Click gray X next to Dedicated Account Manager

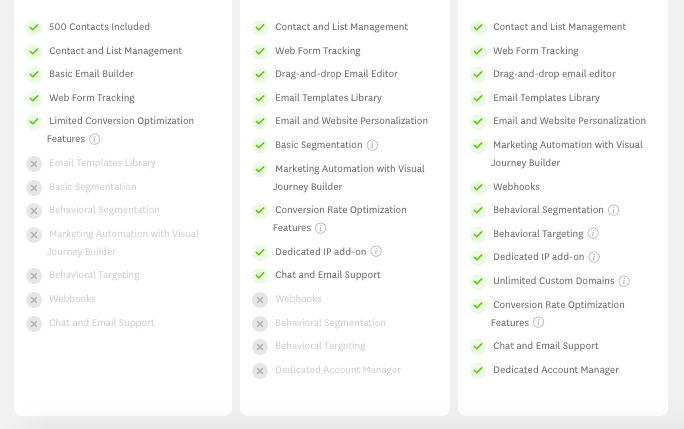[260, 371]
